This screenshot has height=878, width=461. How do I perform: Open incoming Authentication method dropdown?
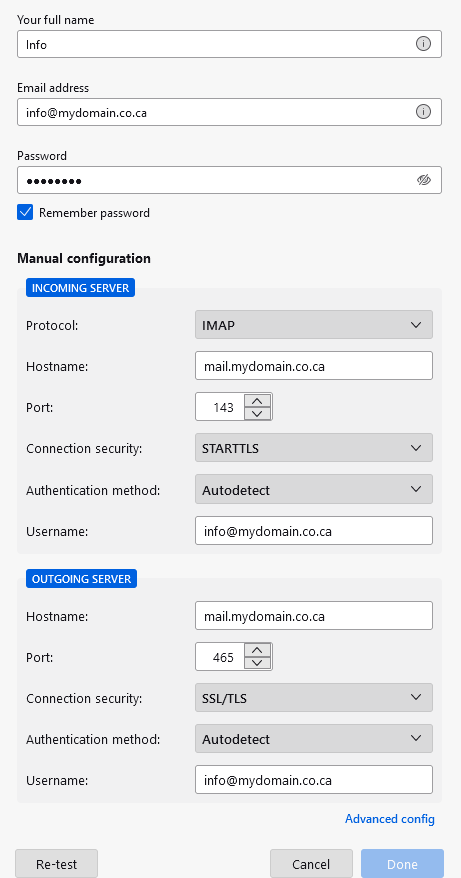314,489
